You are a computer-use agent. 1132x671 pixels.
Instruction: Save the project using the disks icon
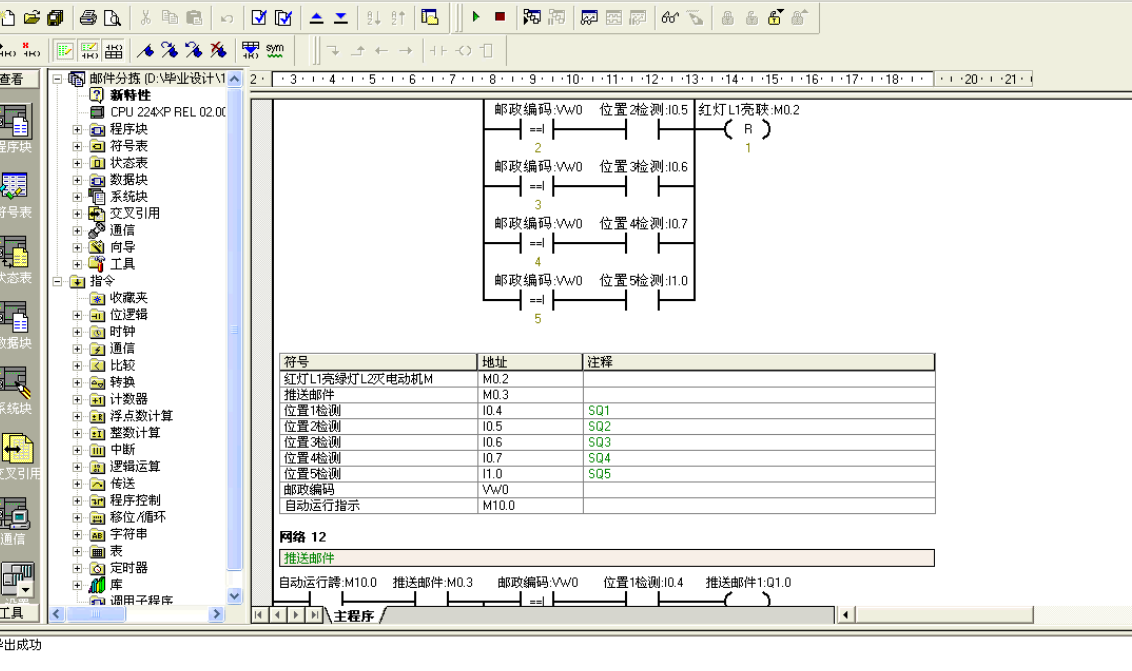click(56, 17)
